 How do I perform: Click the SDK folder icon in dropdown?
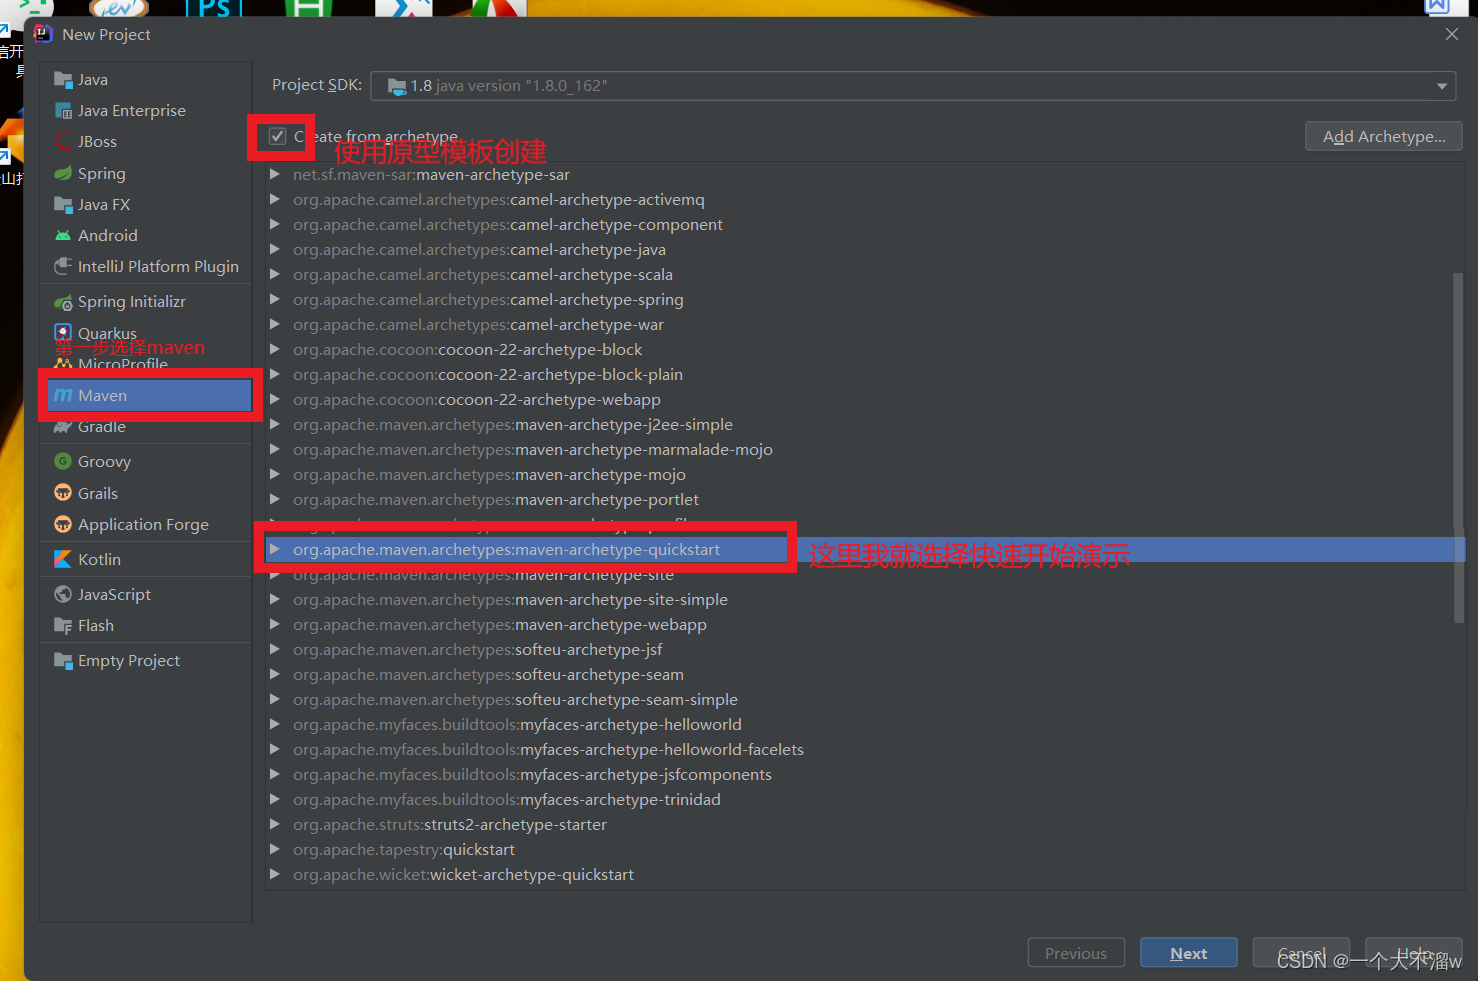(397, 86)
